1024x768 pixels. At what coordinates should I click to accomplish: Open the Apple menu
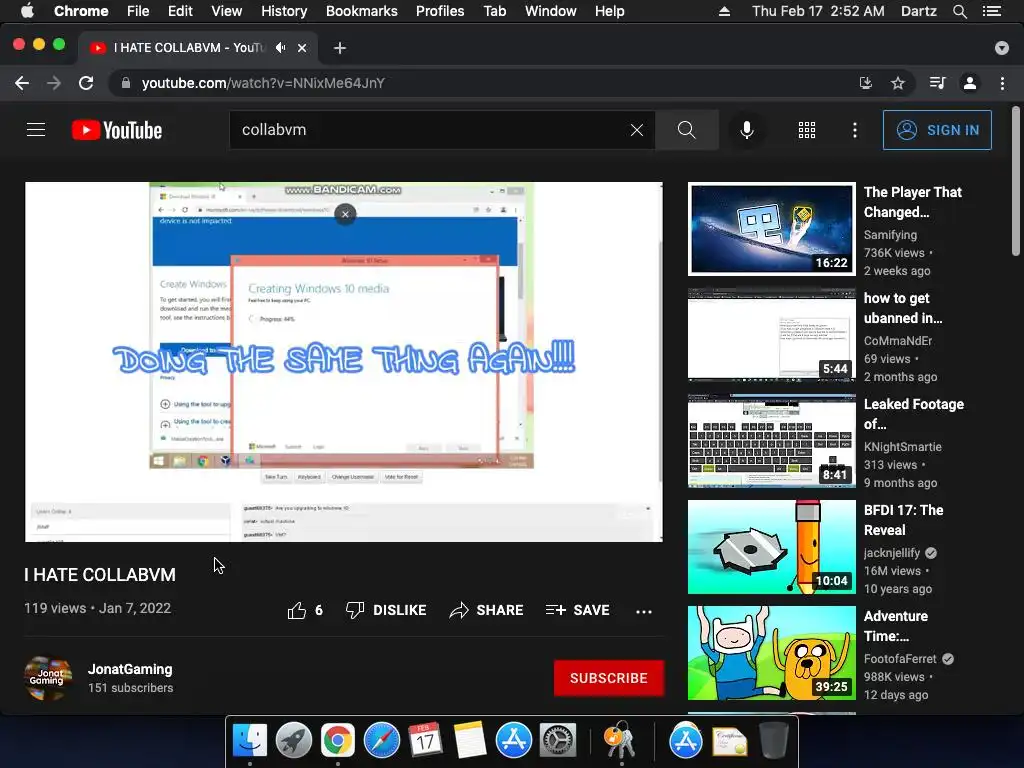click(x=27, y=11)
